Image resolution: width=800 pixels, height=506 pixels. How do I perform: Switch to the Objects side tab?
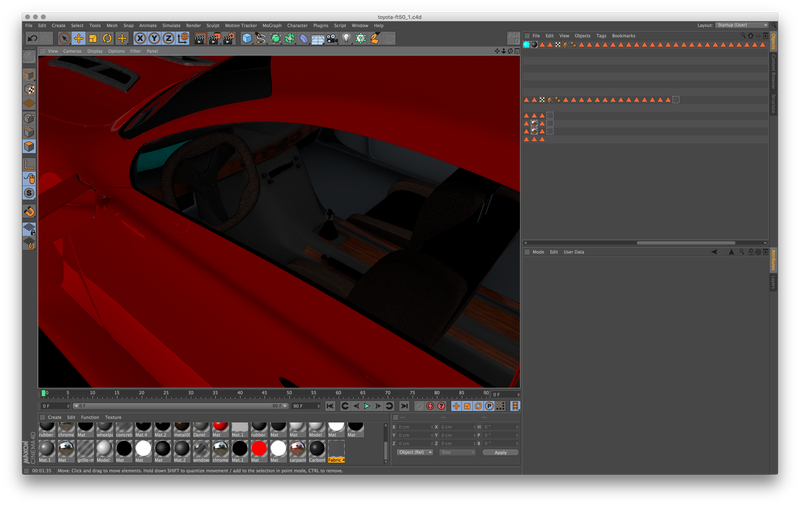coord(773,42)
